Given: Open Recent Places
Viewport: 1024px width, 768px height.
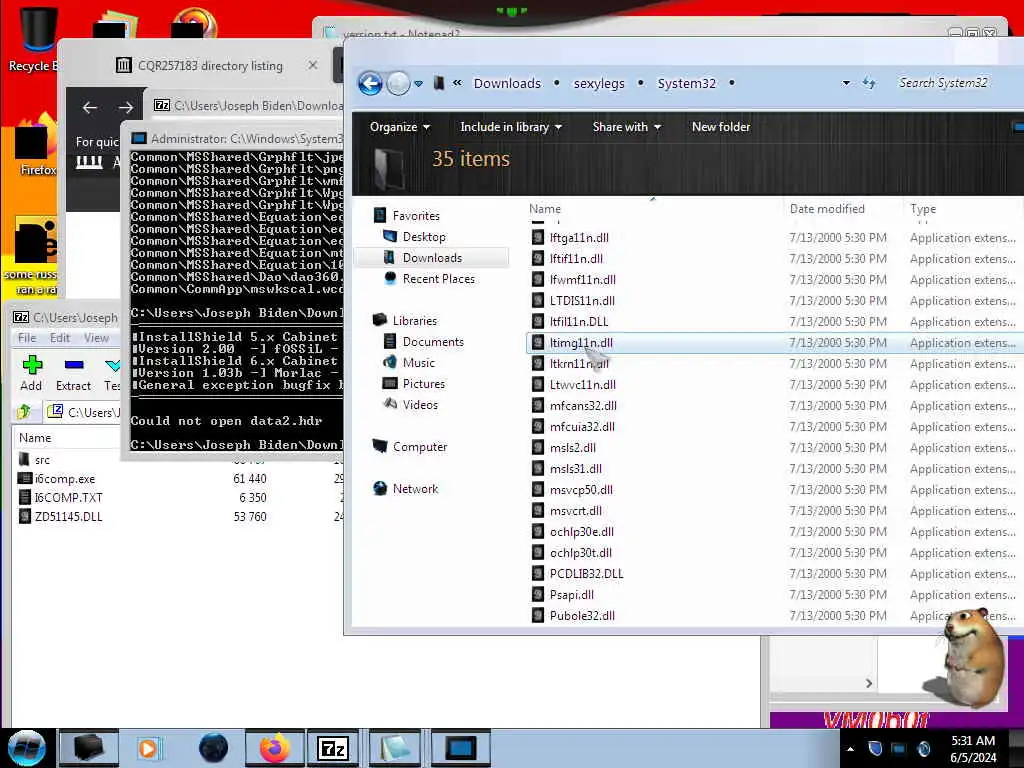Looking at the screenshot, I should (438, 279).
